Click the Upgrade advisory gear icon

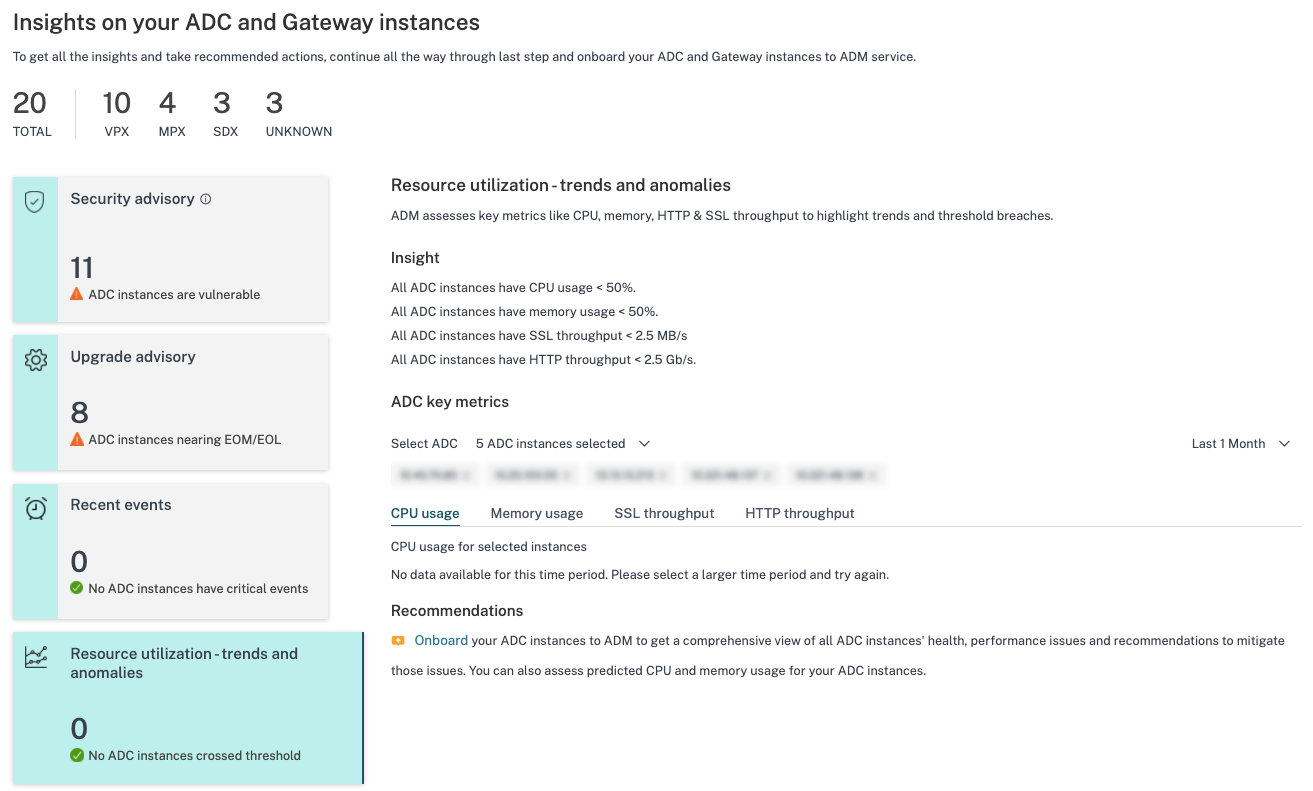[35, 360]
